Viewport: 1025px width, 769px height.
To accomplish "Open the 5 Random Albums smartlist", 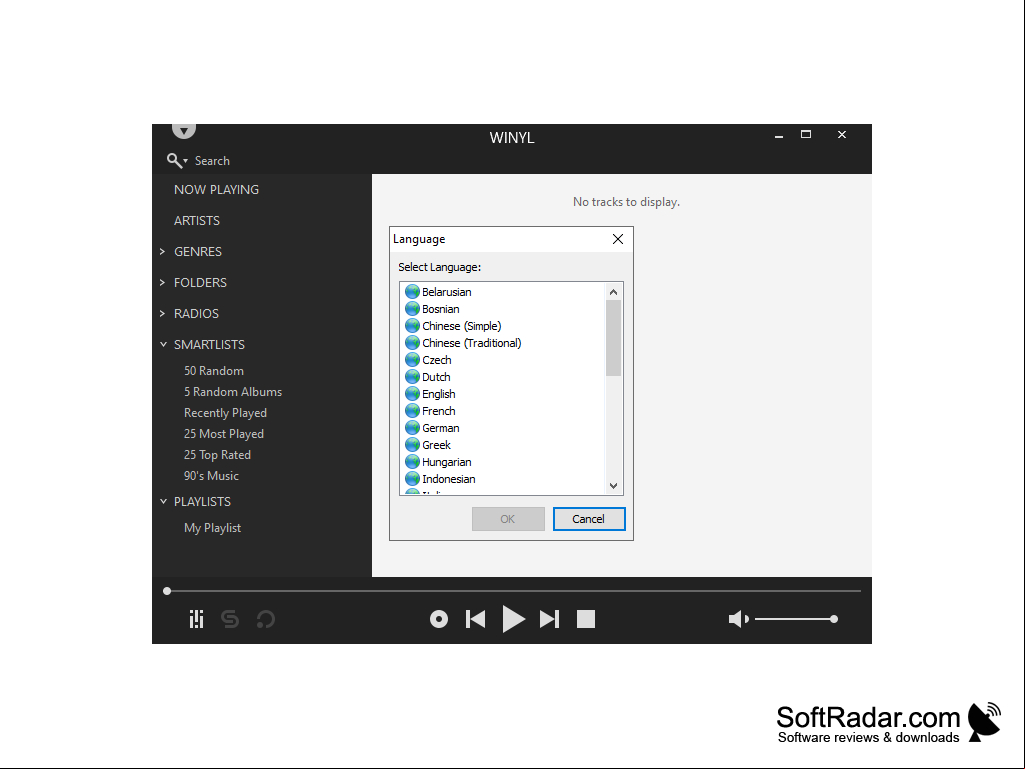I will [x=233, y=392].
